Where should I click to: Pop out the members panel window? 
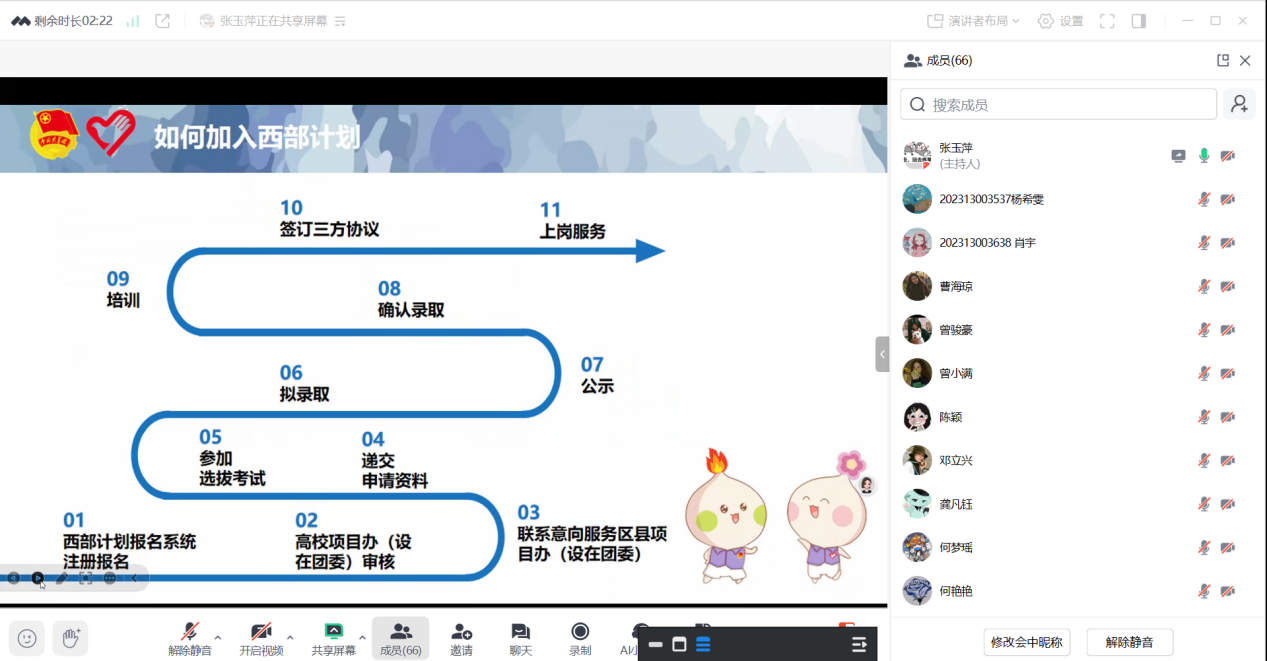click(1222, 60)
